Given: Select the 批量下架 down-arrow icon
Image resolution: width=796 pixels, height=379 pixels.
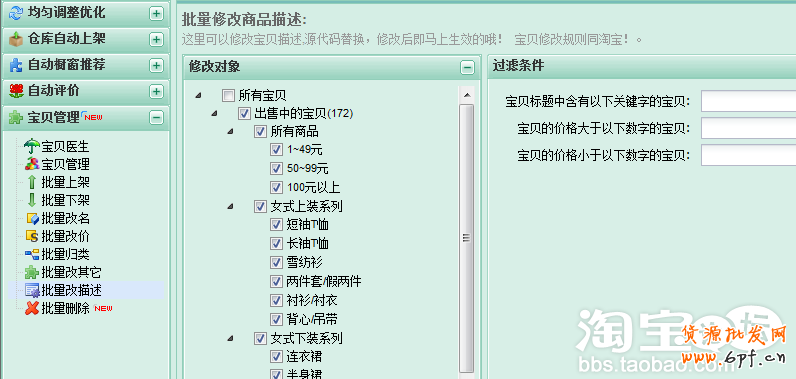Looking at the screenshot, I should coord(32,200).
